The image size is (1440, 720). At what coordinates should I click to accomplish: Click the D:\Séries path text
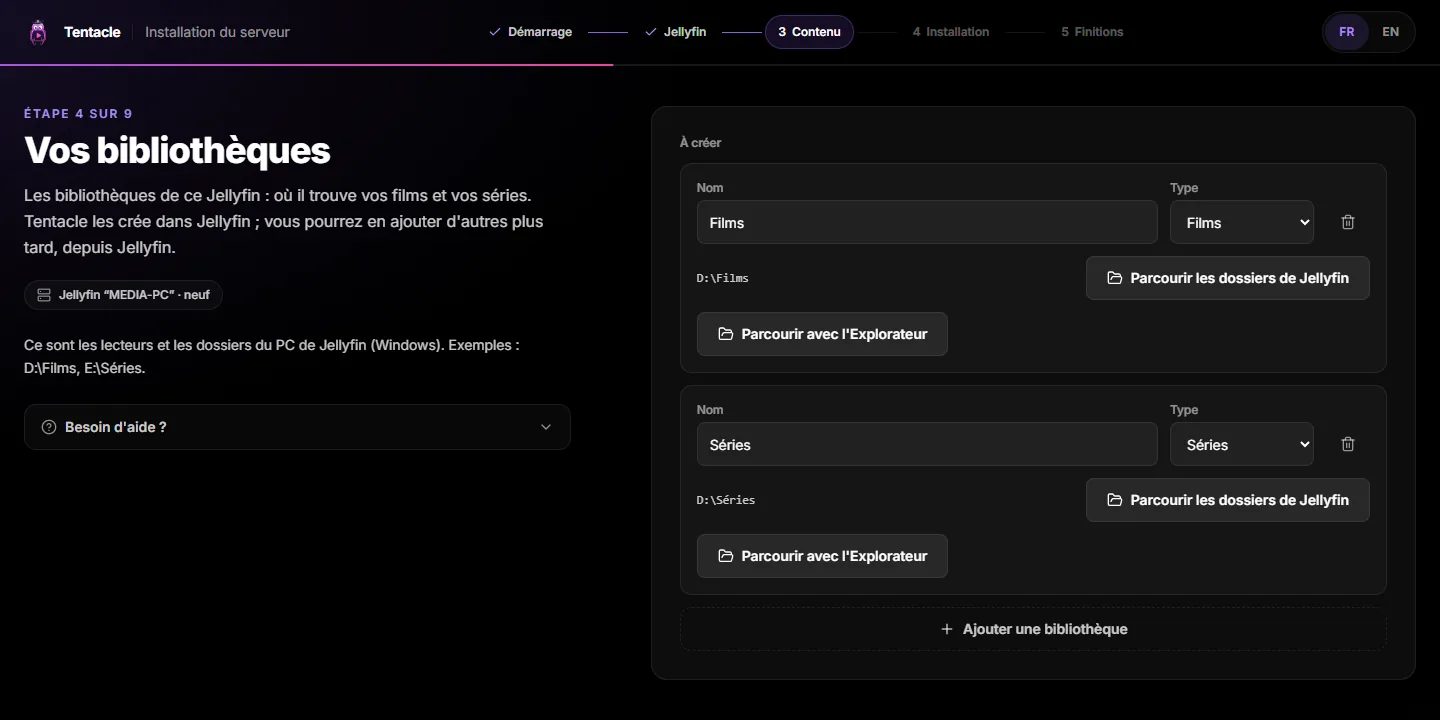[726, 500]
